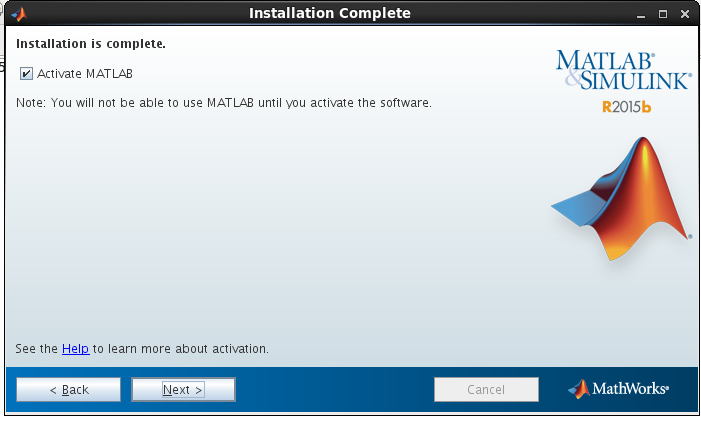Open the Help link about activation
The image size is (701, 421).
pos(75,349)
